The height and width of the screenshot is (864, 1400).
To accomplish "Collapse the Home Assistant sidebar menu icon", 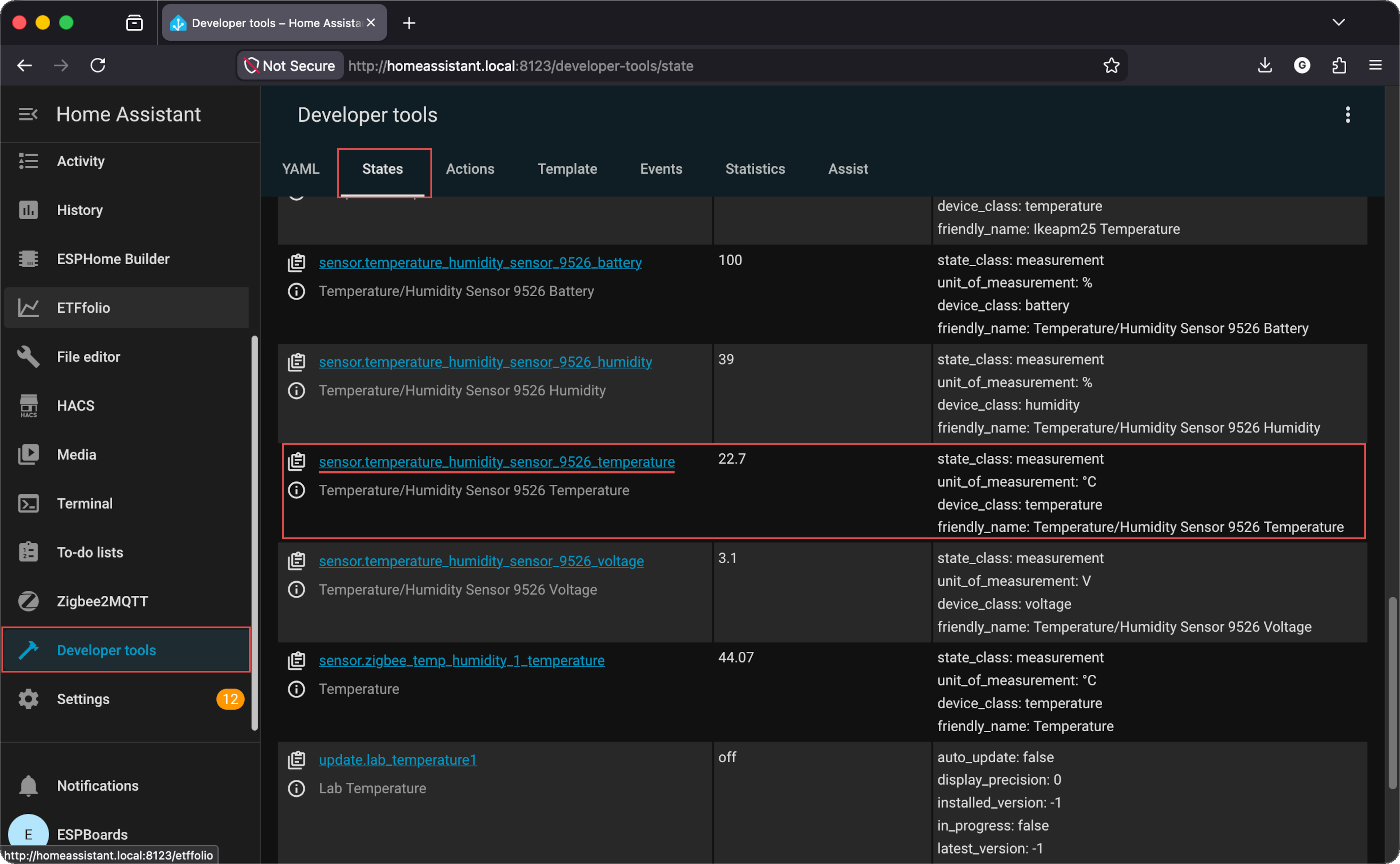I will (28, 115).
